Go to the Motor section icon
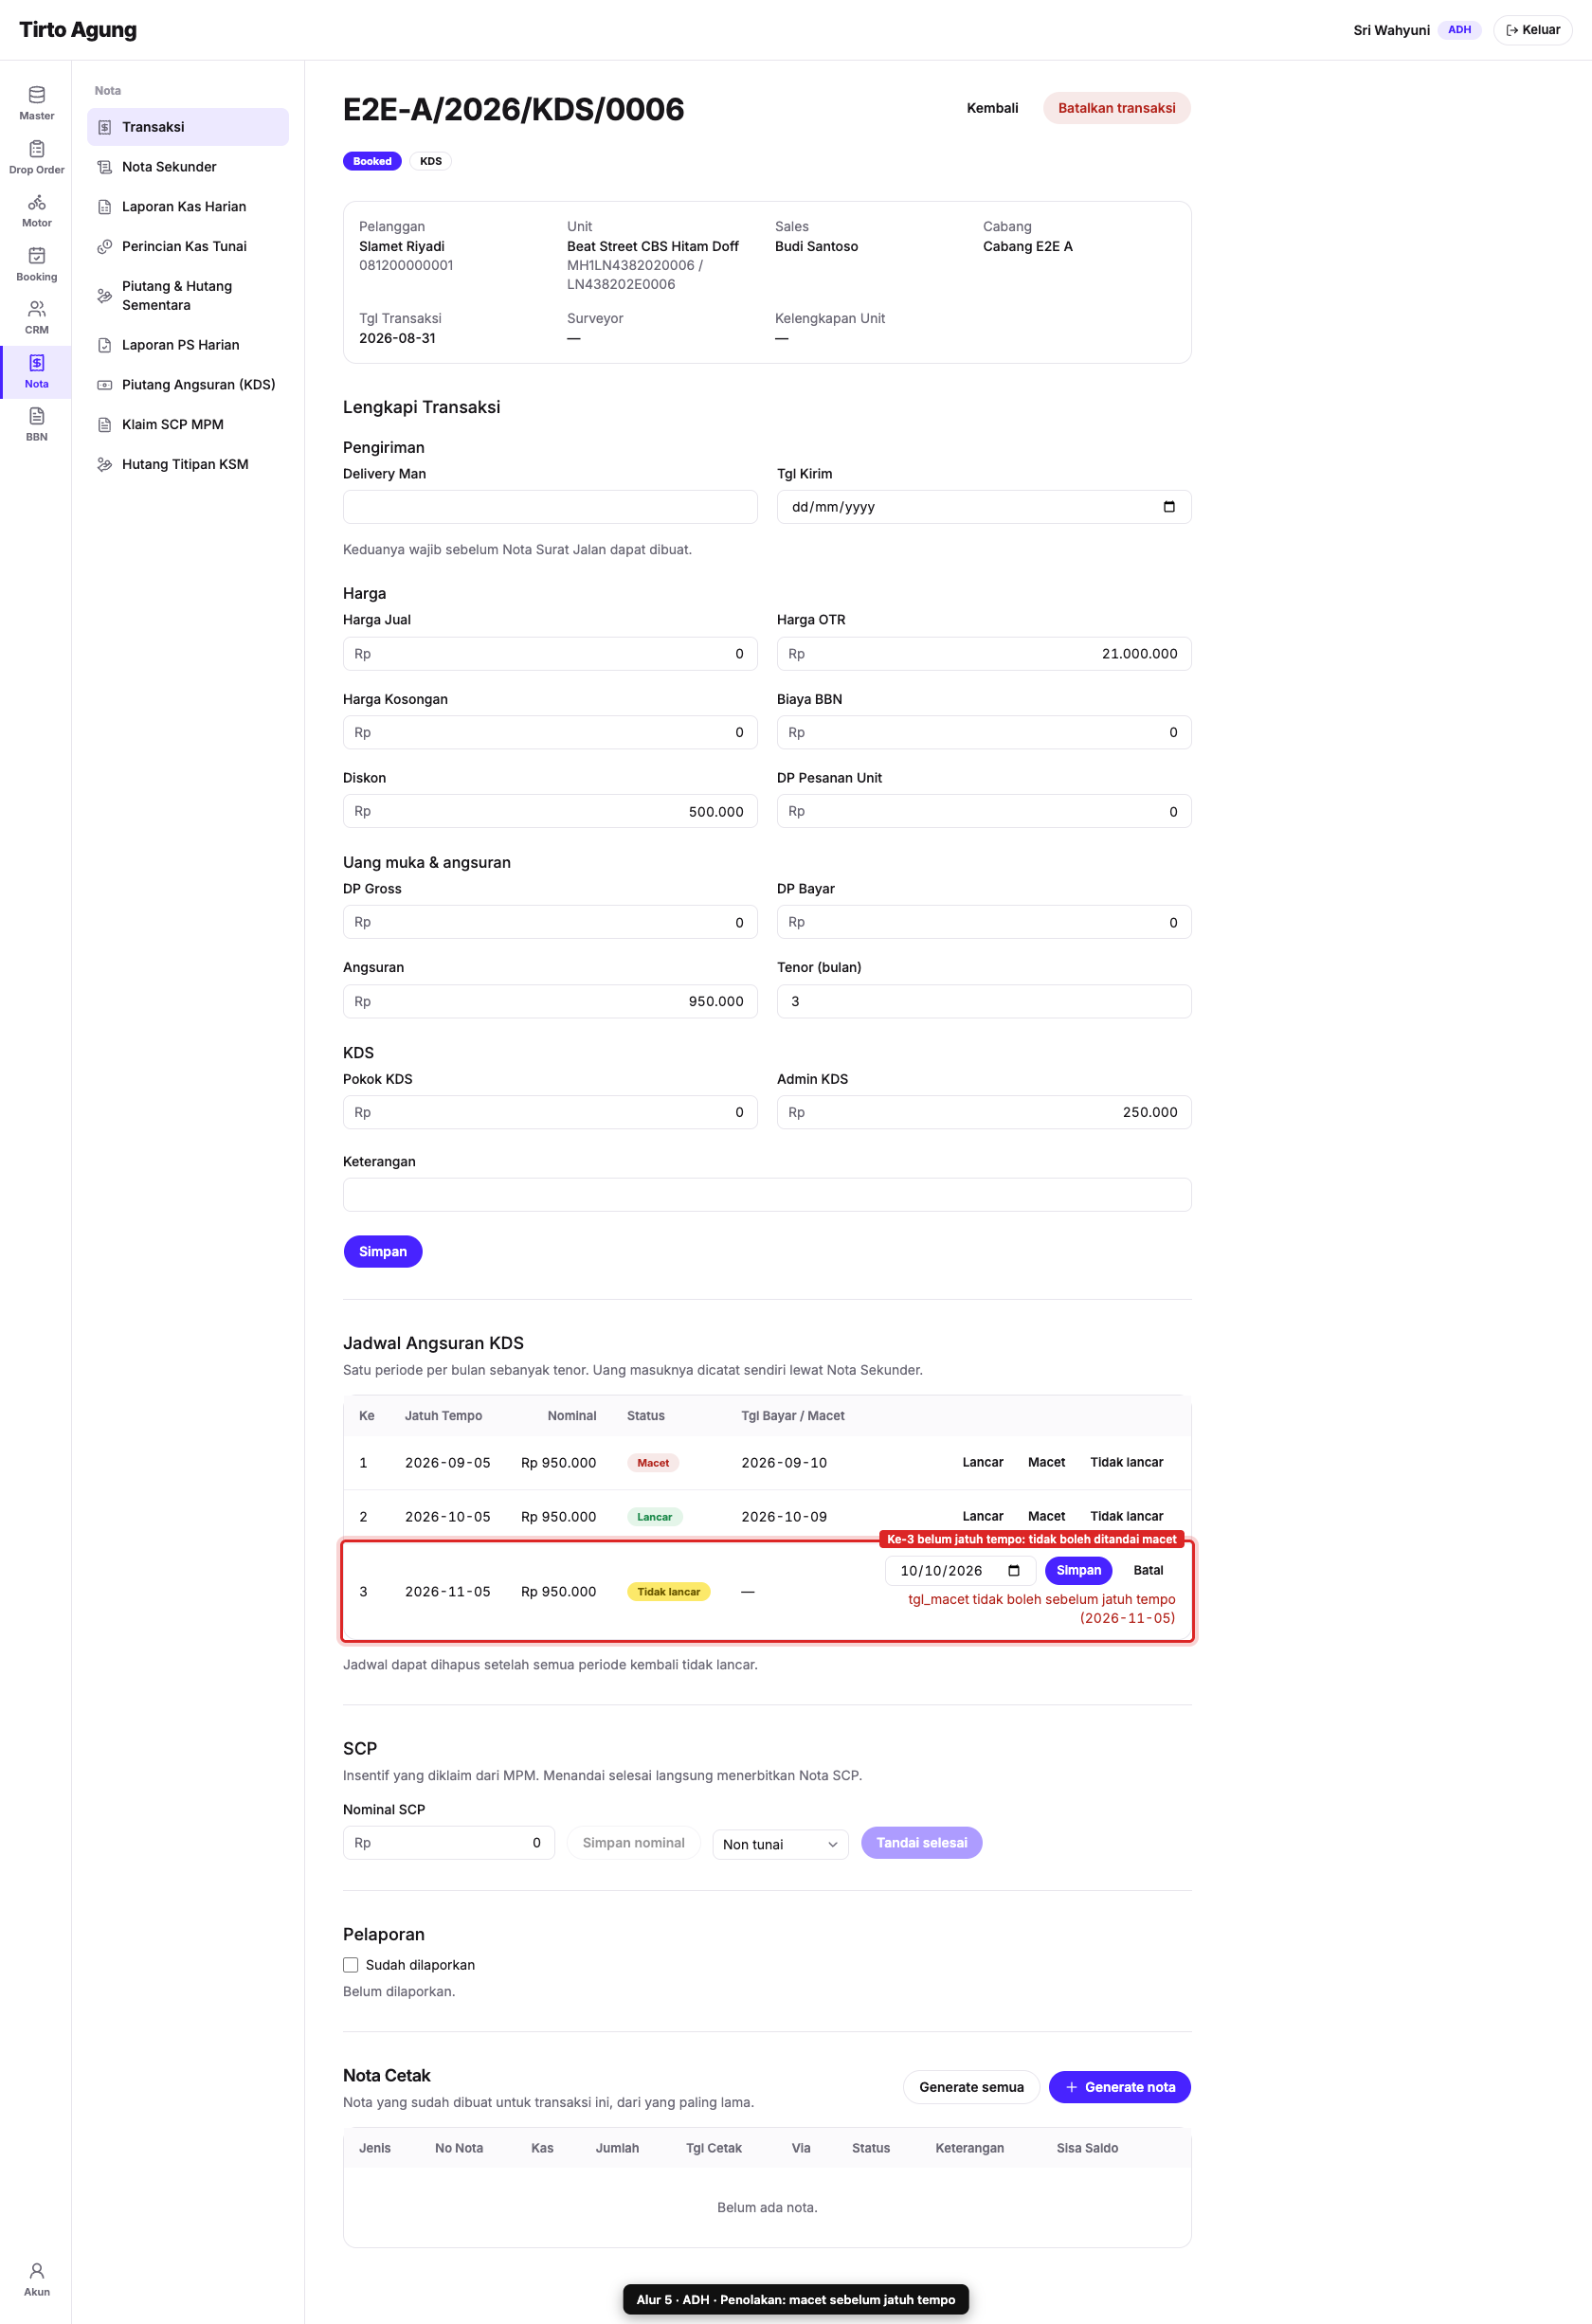This screenshot has height=2324, width=1592. click(36, 202)
